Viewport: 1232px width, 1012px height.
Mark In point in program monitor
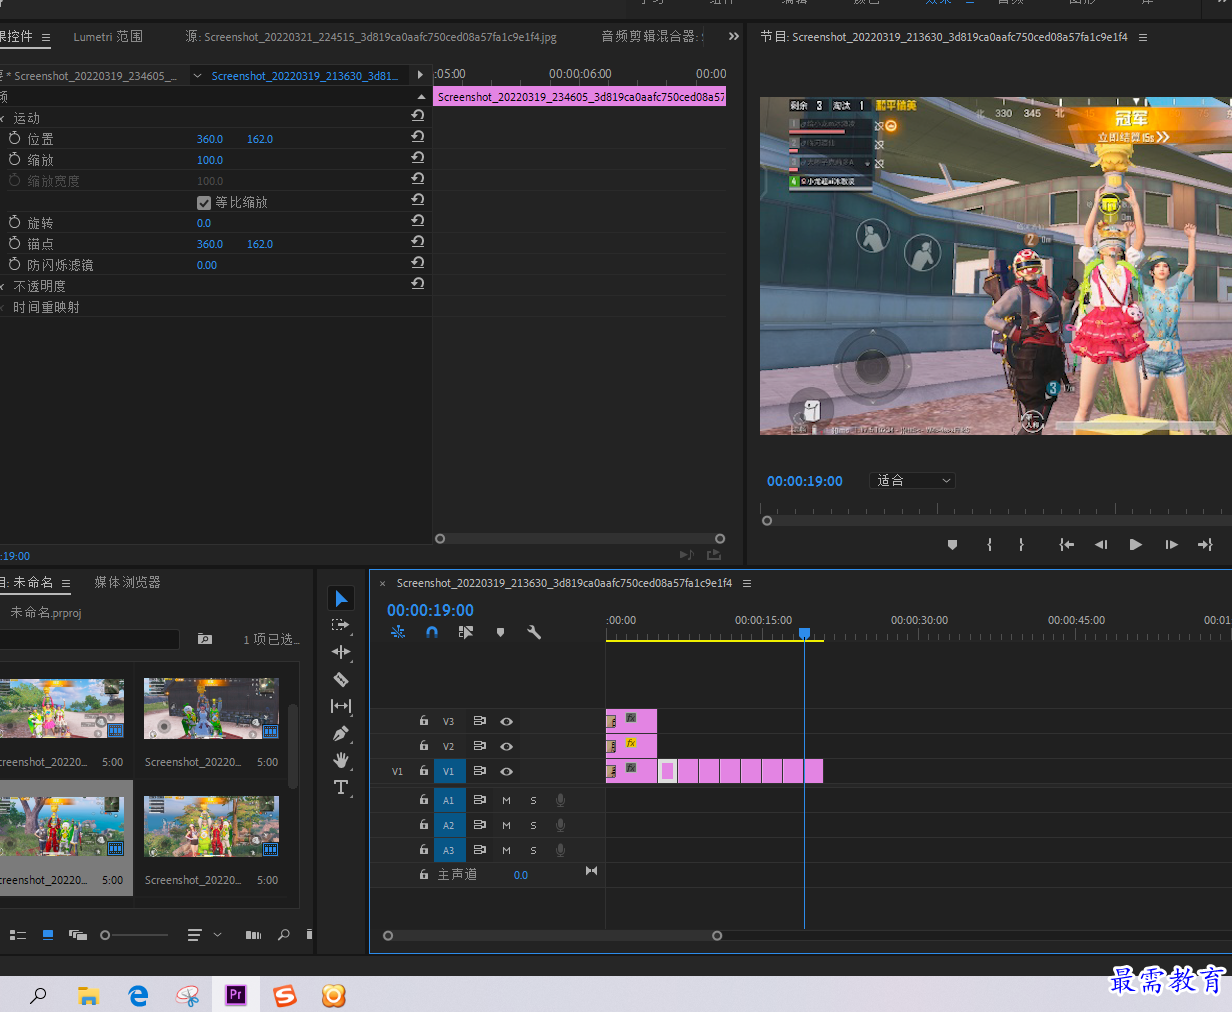(989, 545)
